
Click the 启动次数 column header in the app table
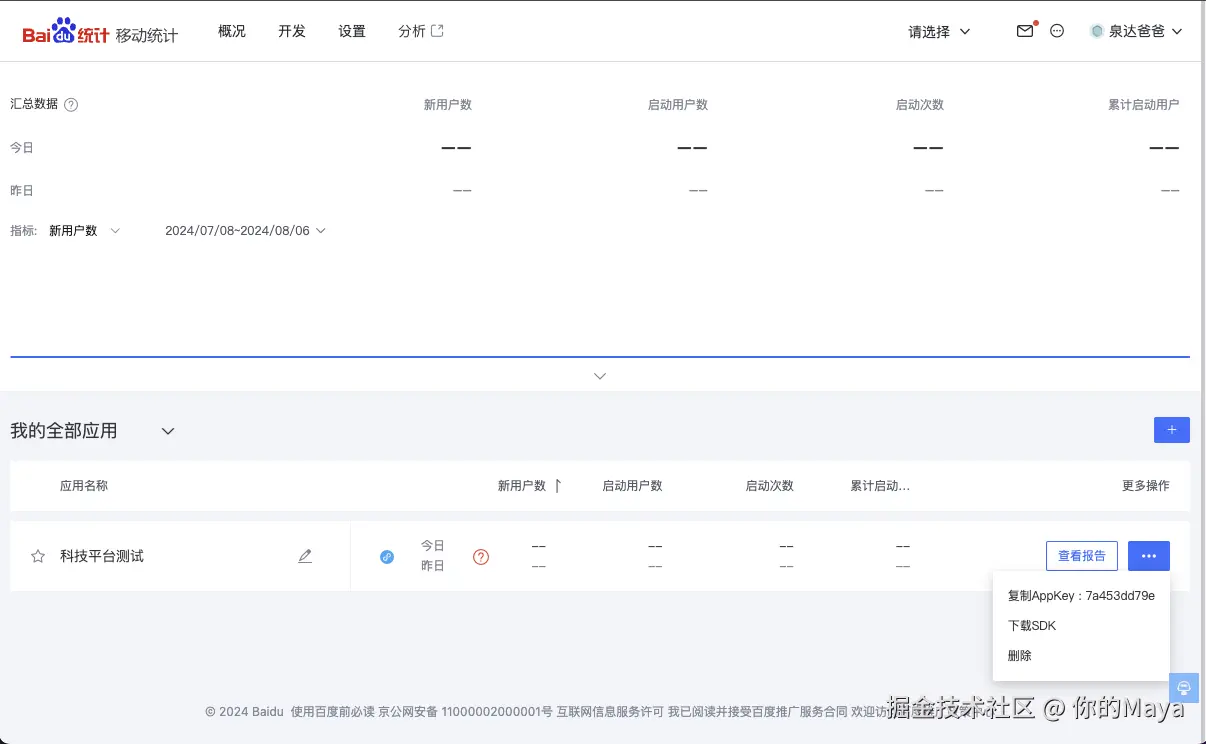tap(770, 486)
